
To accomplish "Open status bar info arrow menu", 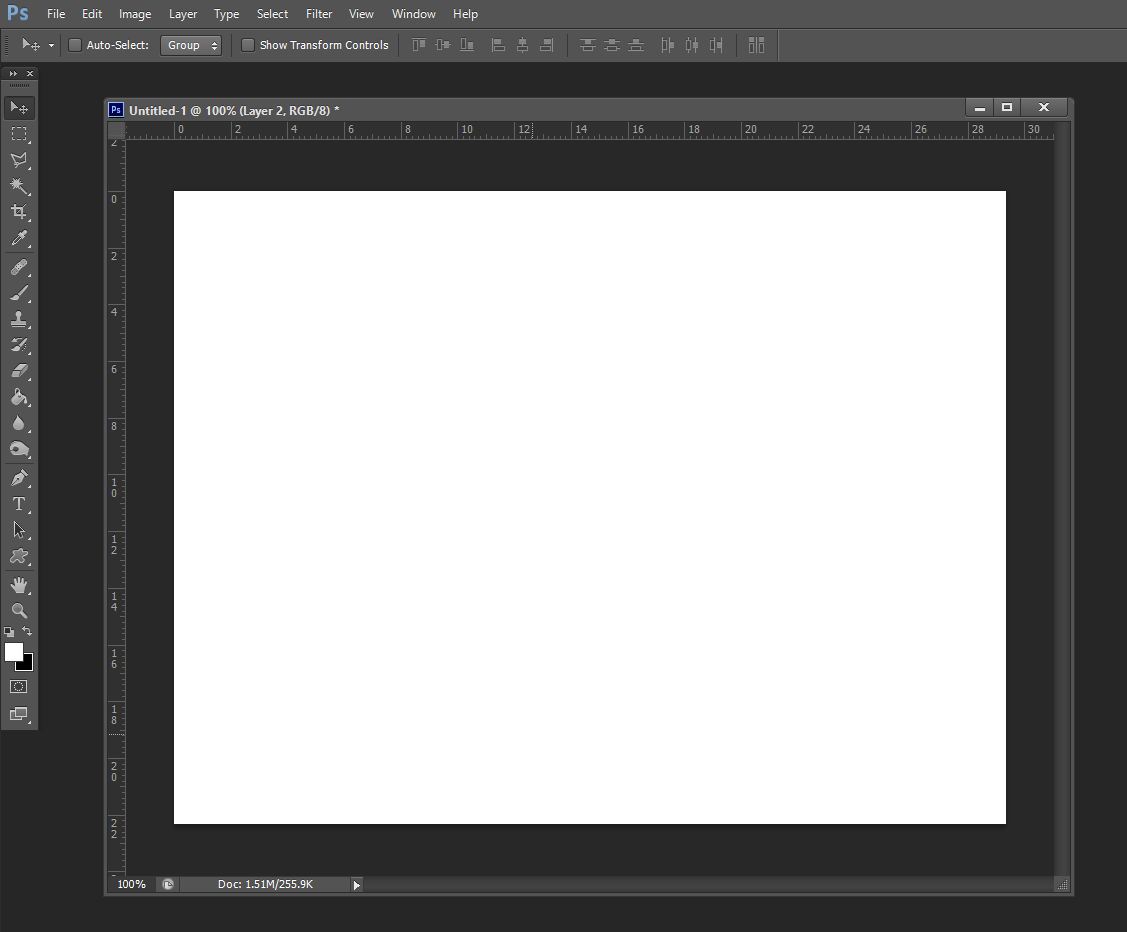I will tap(356, 885).
